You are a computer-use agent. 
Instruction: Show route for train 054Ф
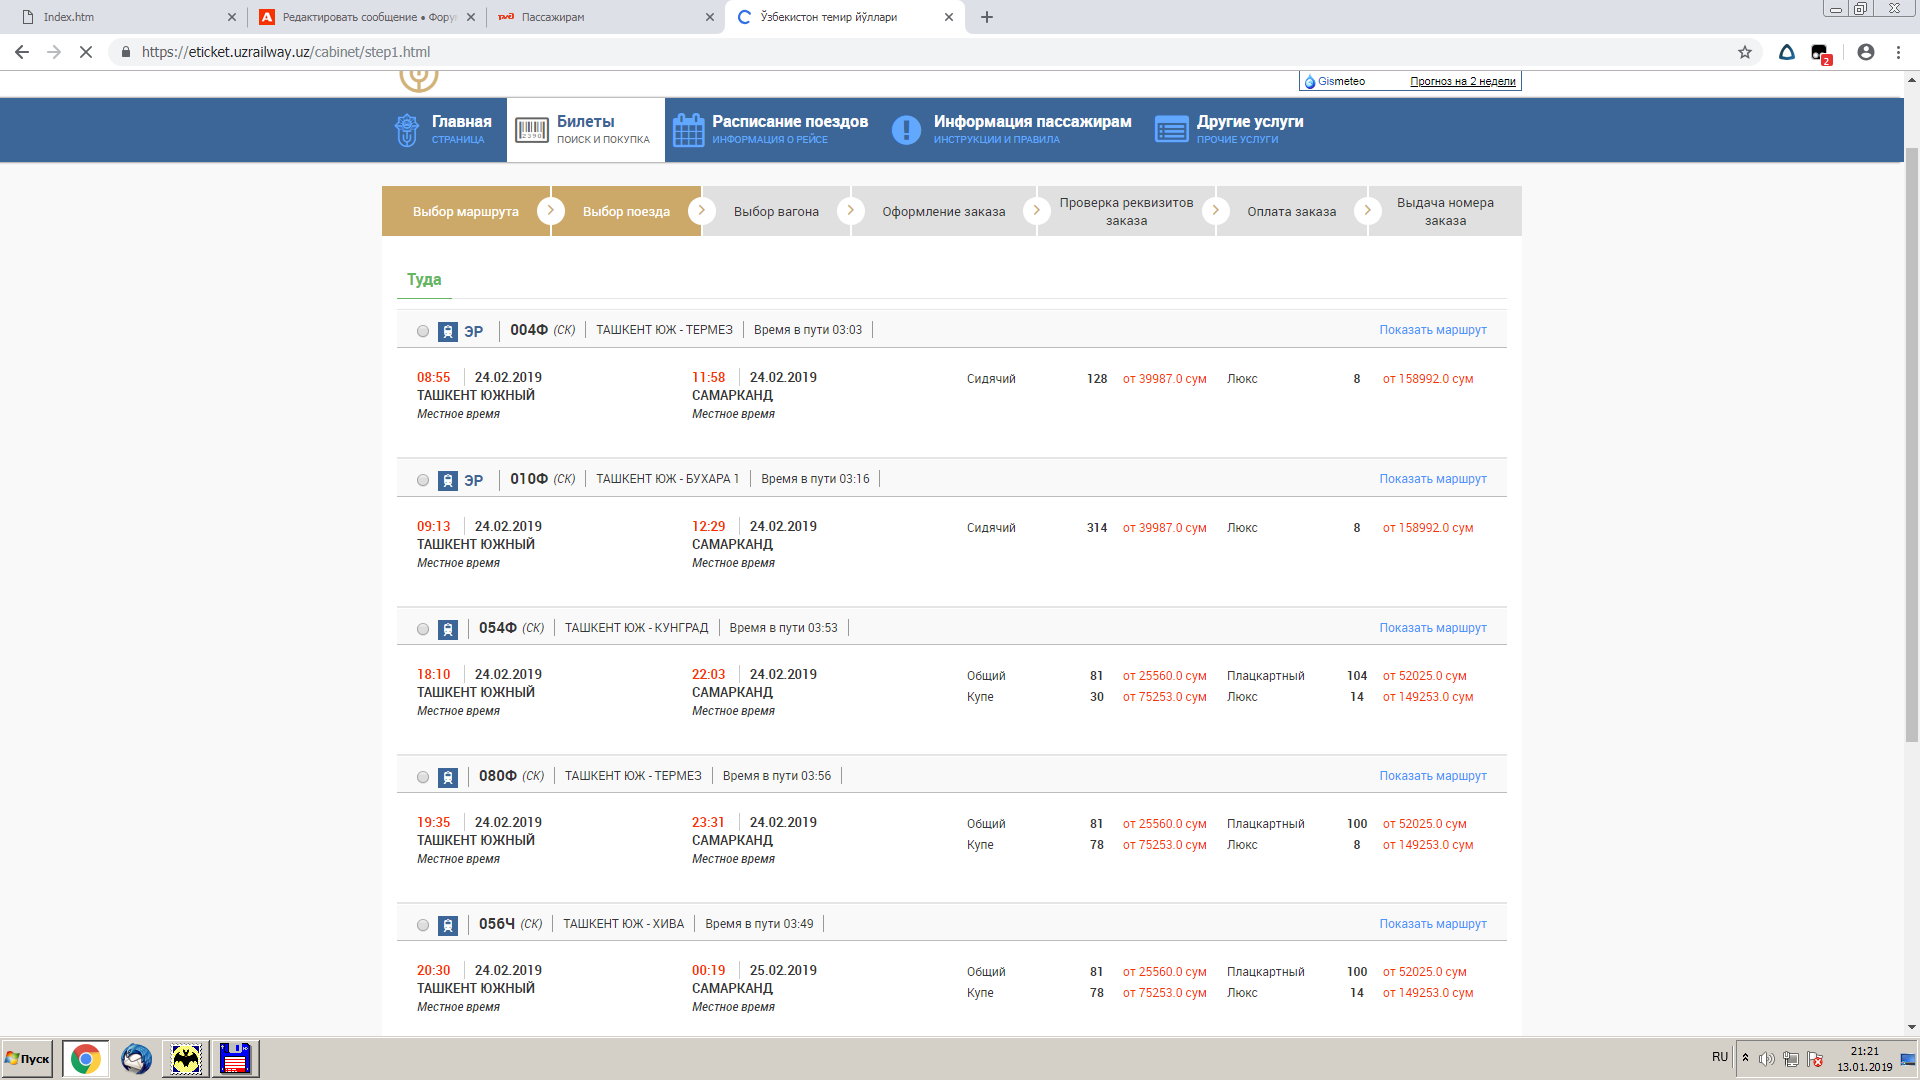click(1432, 628)
